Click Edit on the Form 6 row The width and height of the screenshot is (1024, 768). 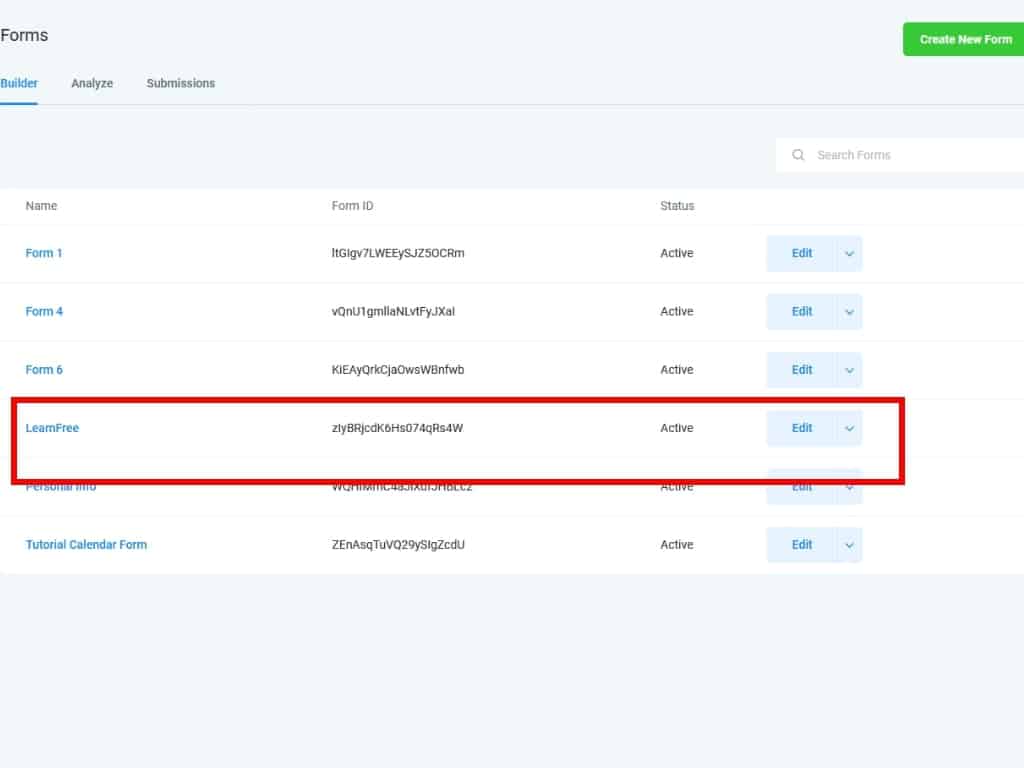tap(801, 370)
